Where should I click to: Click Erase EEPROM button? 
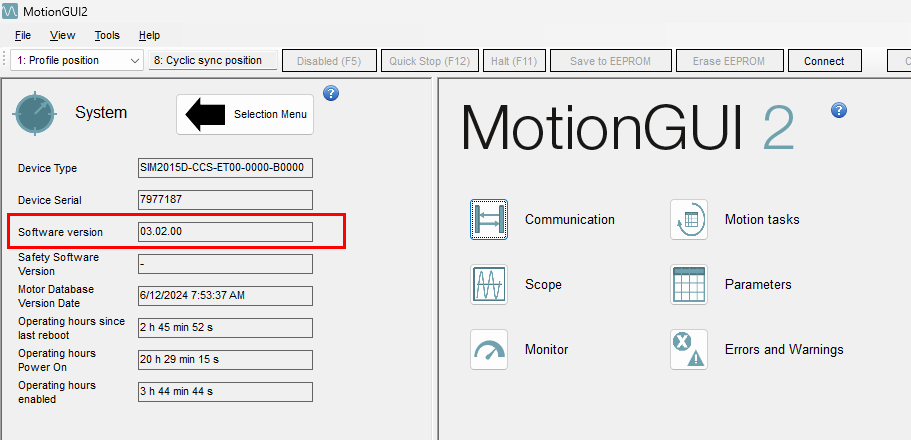[729, 61]
